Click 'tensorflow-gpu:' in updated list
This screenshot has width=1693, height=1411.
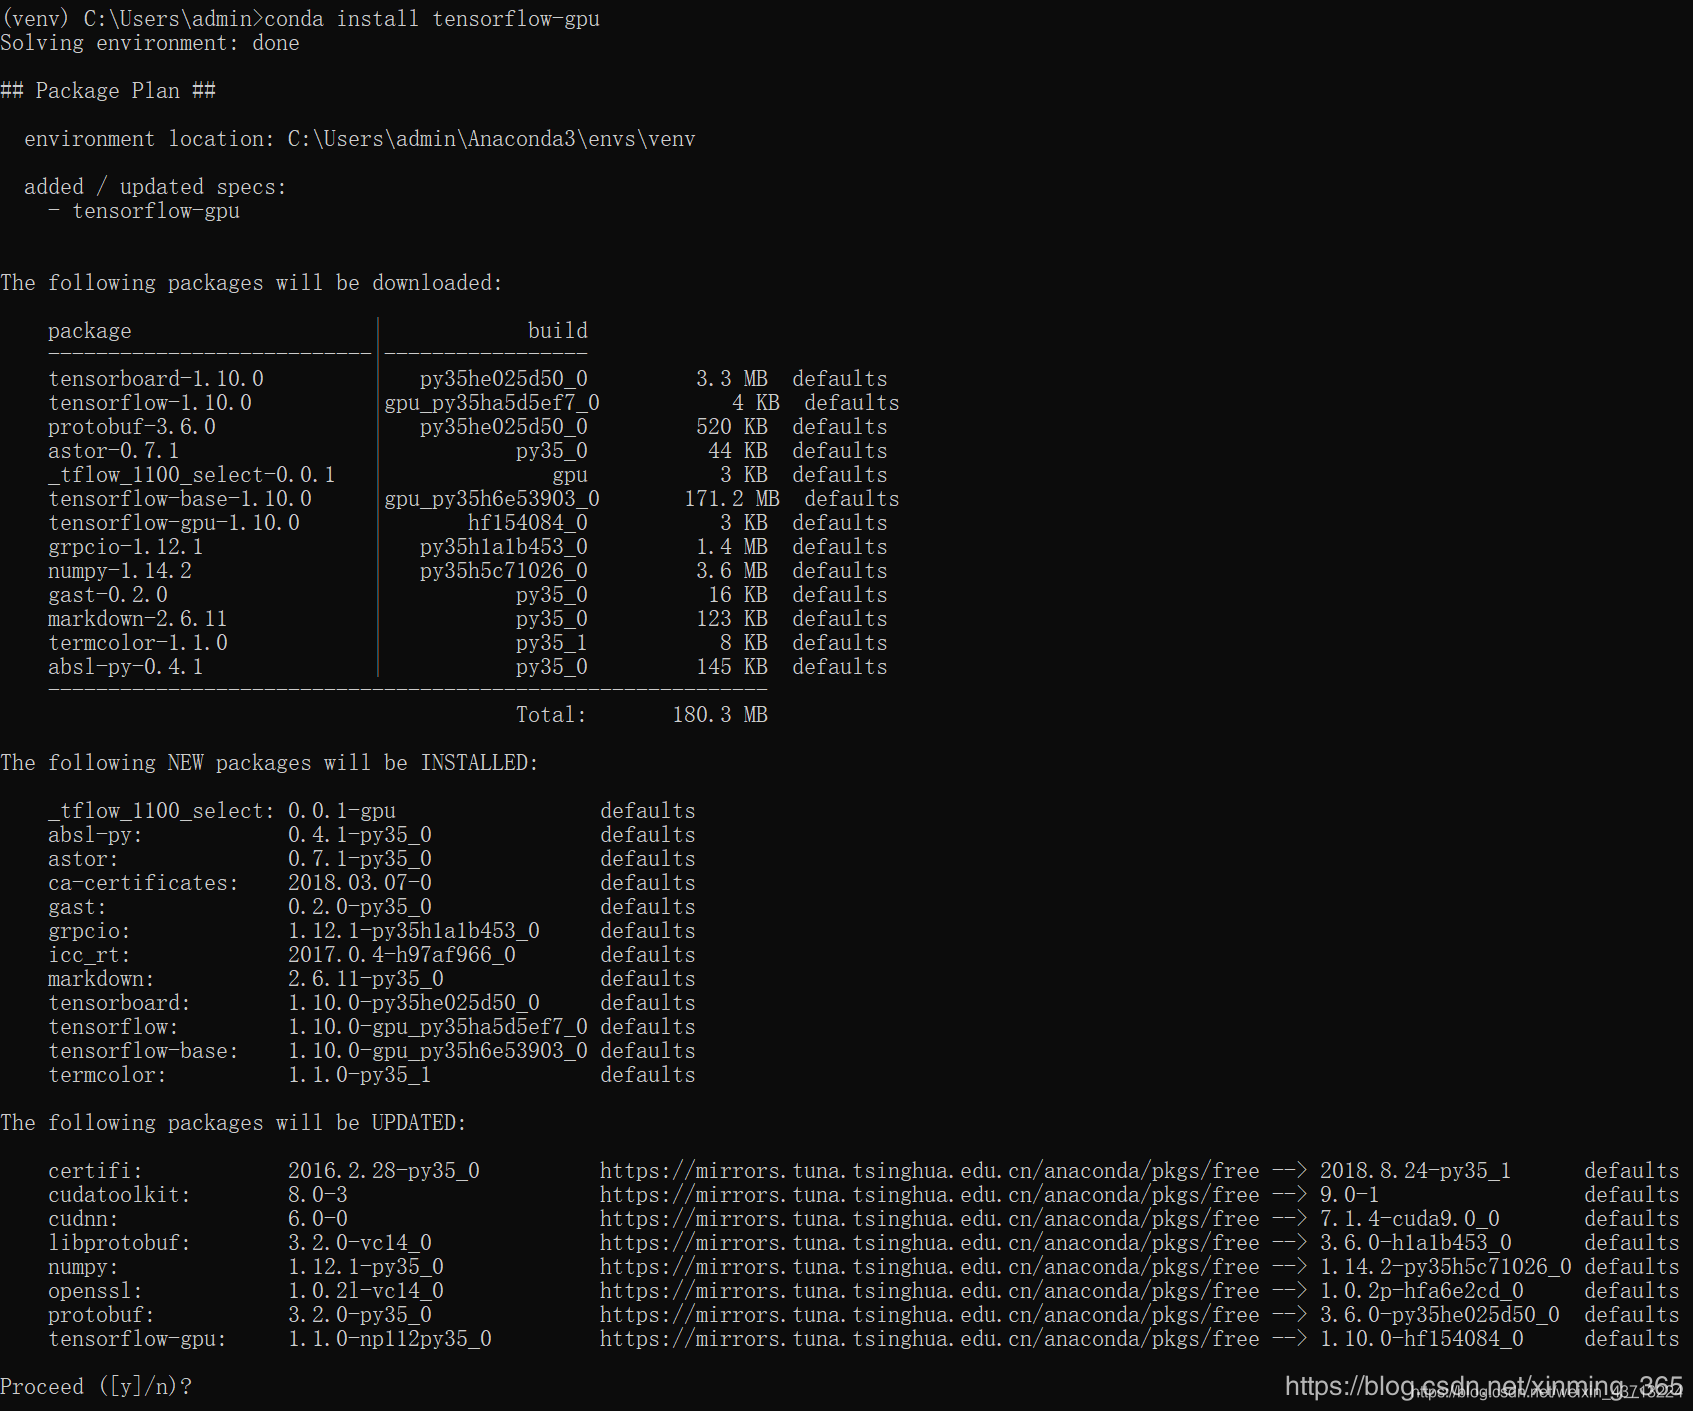(138, 1339)
